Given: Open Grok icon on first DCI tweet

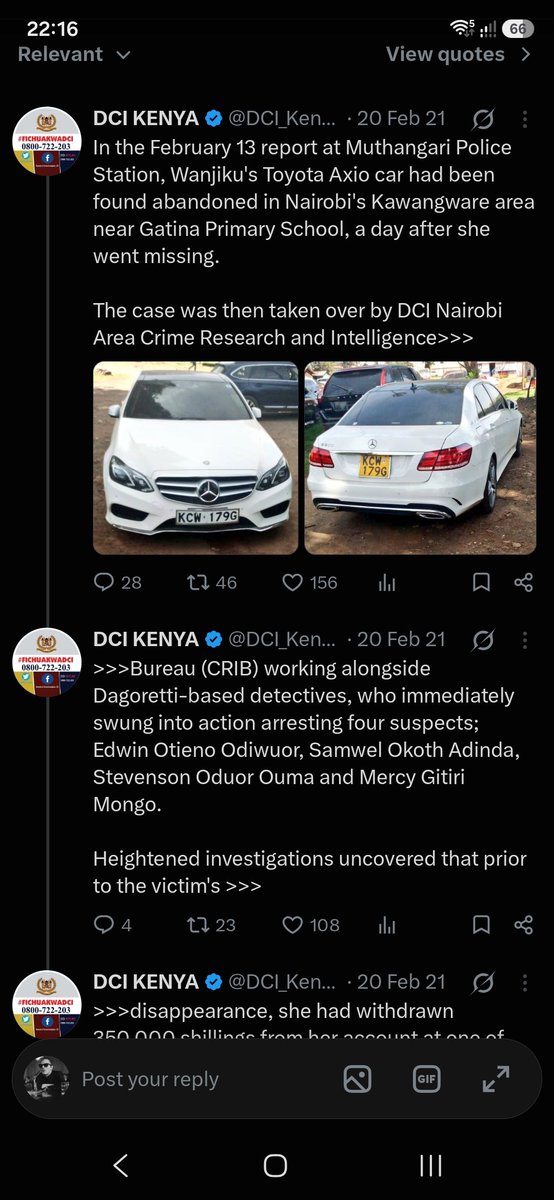Looking at the screenshot, I should (482, 119).
